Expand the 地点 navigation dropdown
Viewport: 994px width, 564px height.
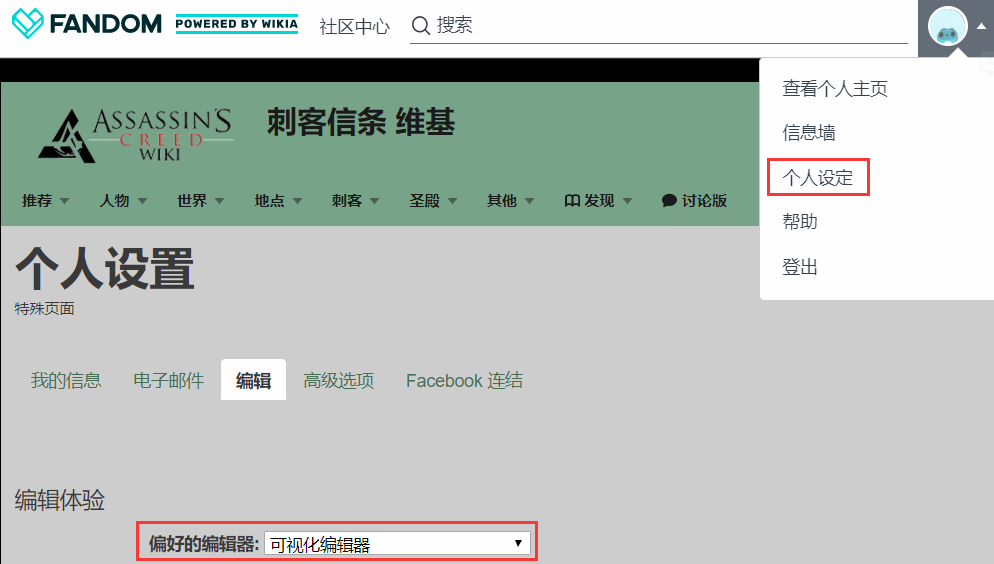point(278,201)
